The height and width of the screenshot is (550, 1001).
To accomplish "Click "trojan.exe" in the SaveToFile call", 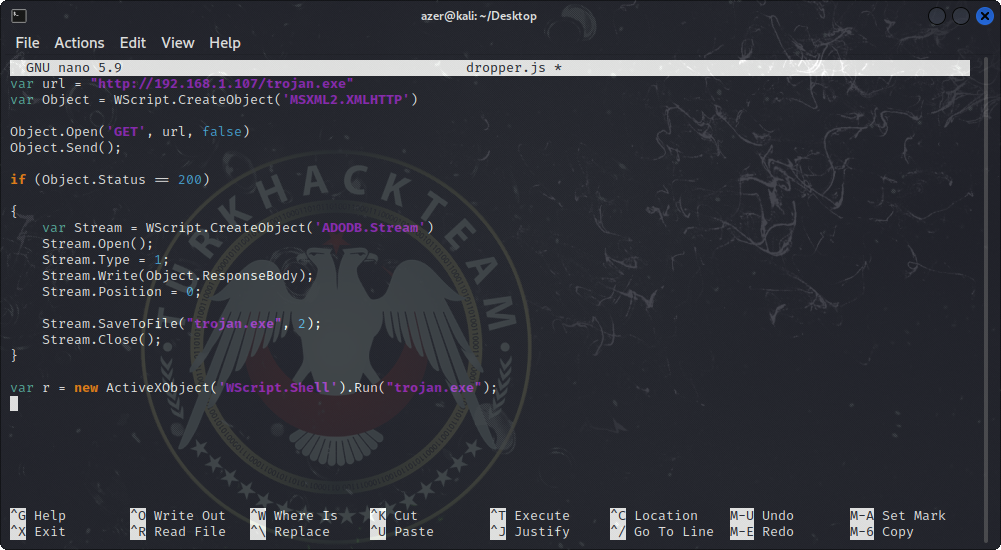I will 234,323.
